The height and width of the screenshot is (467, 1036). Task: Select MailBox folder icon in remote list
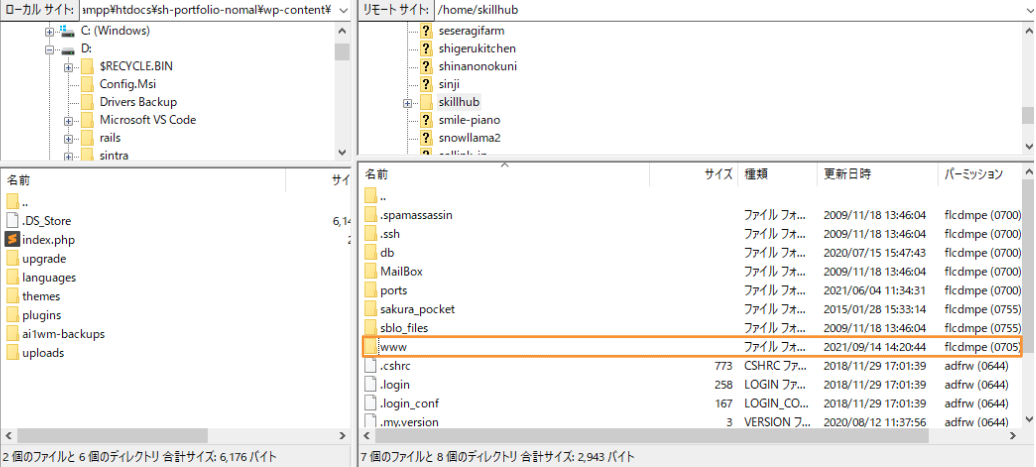coord(371,271)
